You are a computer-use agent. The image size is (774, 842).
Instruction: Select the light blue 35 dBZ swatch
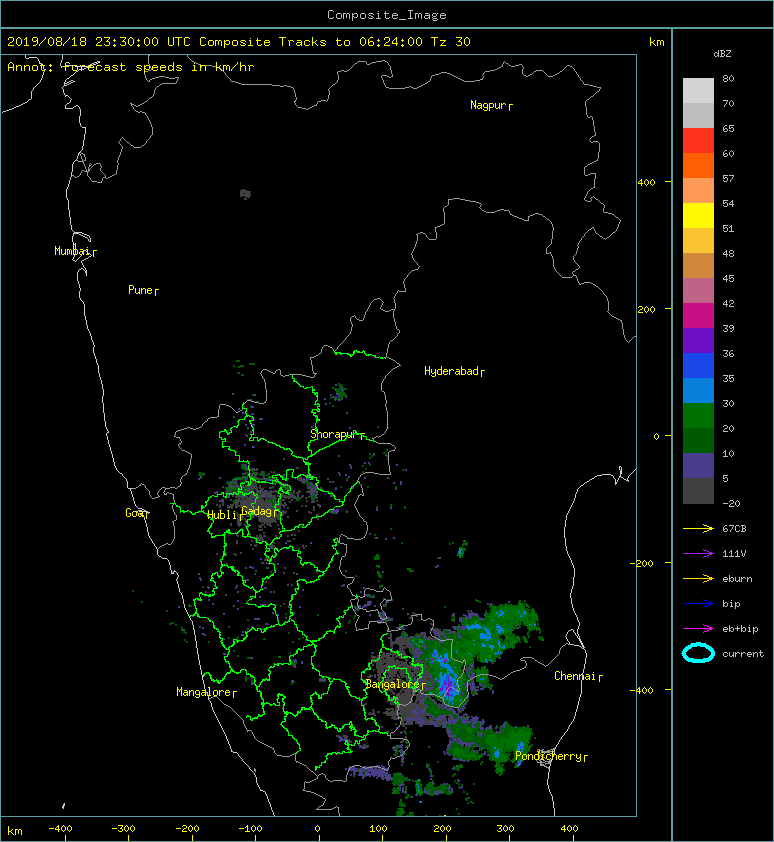click(x=698, y=390)
